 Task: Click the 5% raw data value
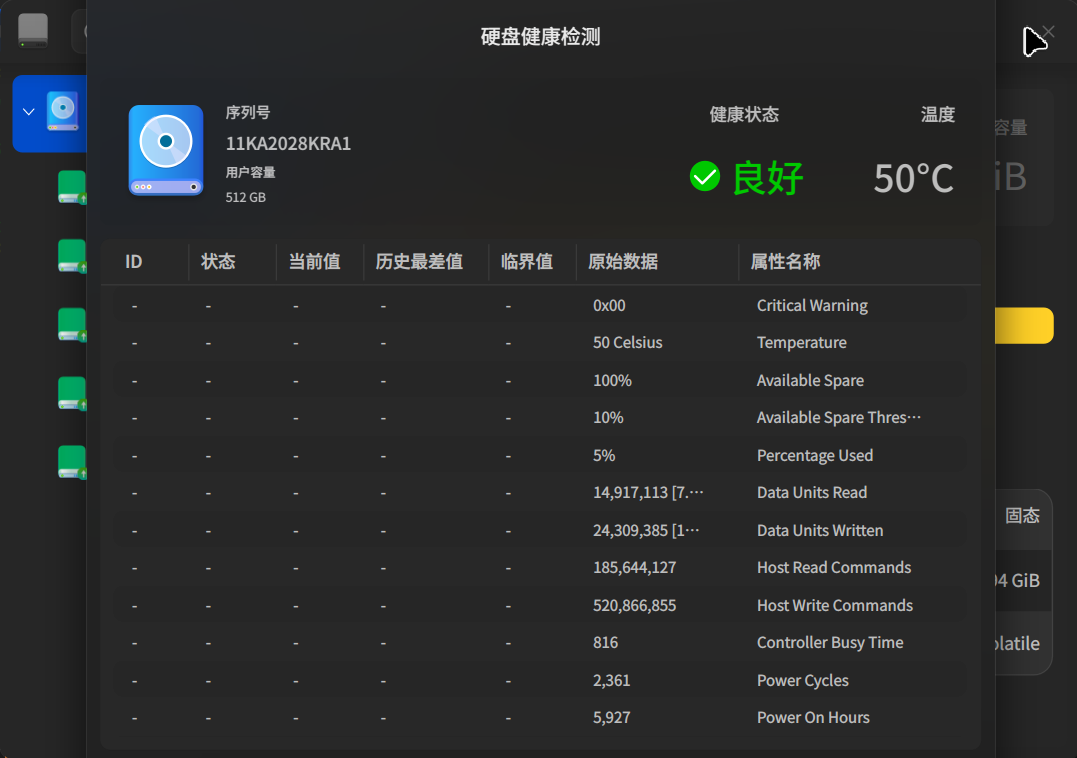tap(604, 455)
